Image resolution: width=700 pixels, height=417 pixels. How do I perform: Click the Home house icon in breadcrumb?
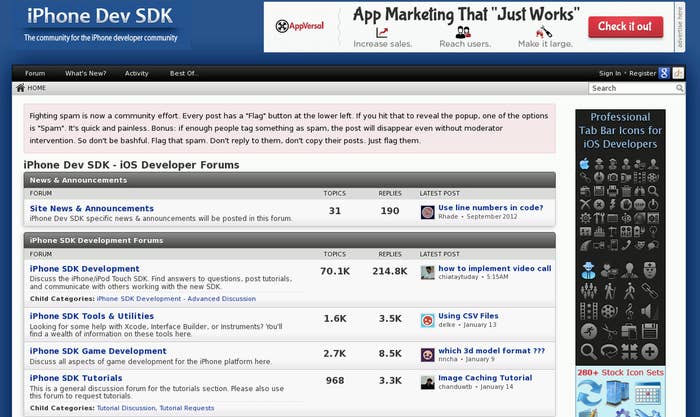(x=21, y=88)
